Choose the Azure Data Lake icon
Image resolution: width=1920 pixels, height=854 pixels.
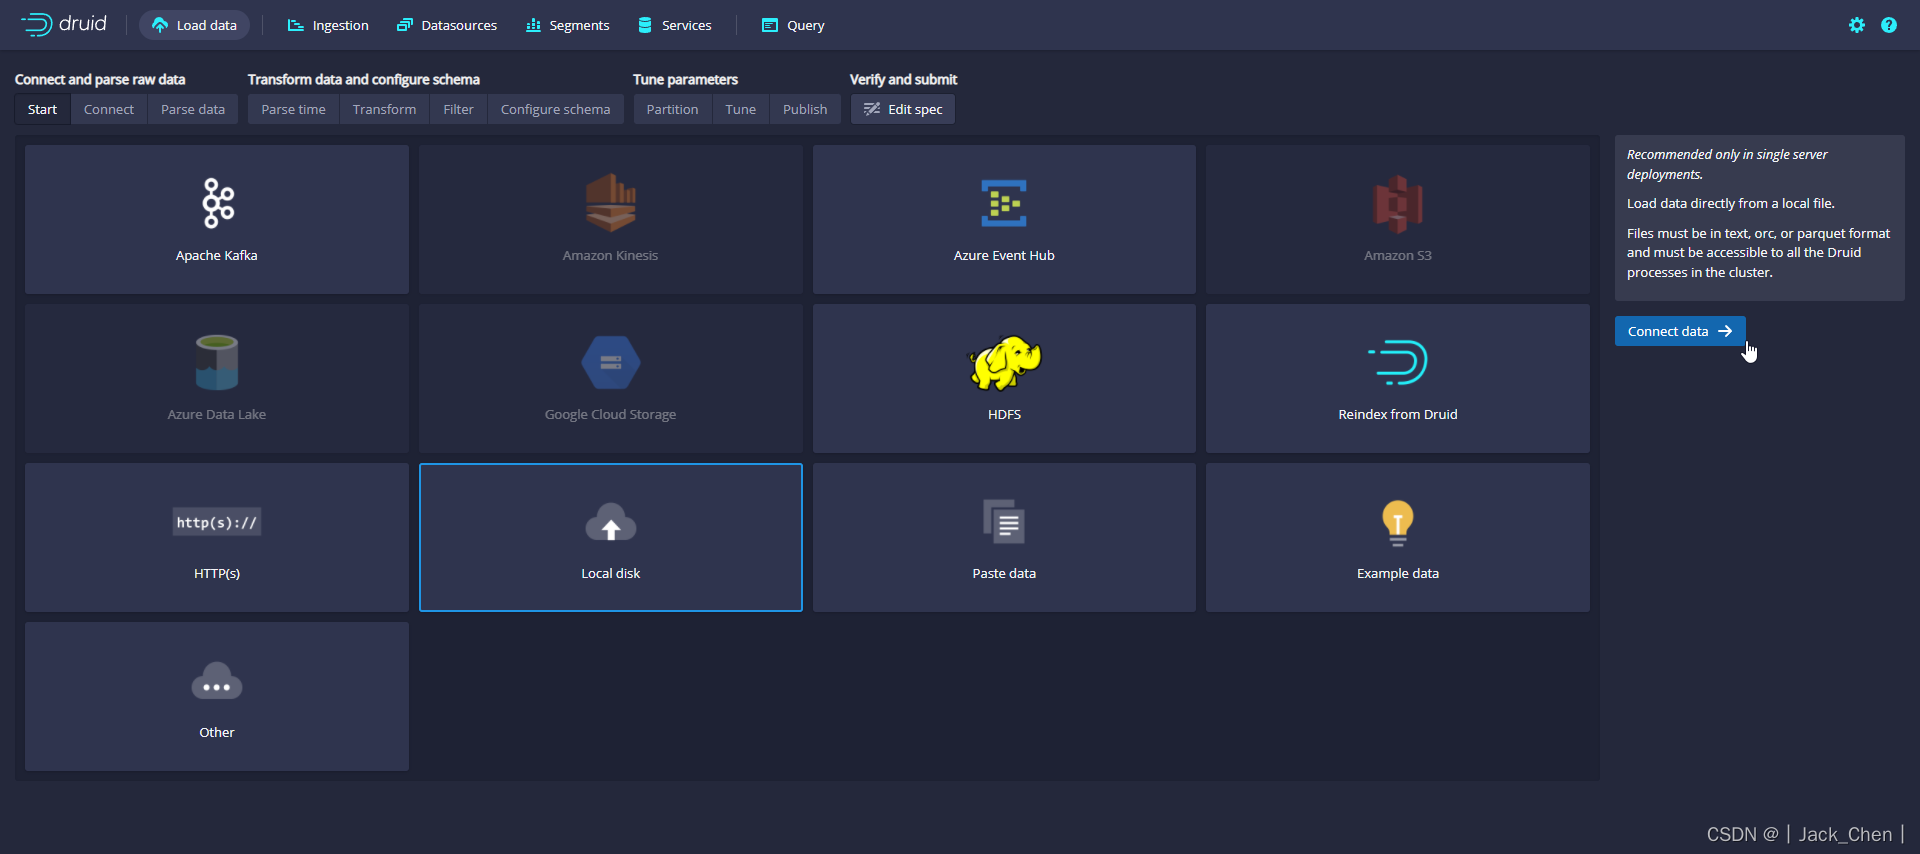point(217,362)
